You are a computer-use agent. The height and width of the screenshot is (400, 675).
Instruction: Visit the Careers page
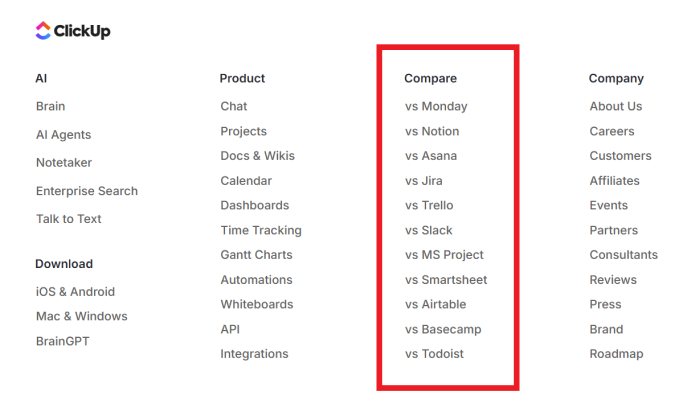pos(612,131)
